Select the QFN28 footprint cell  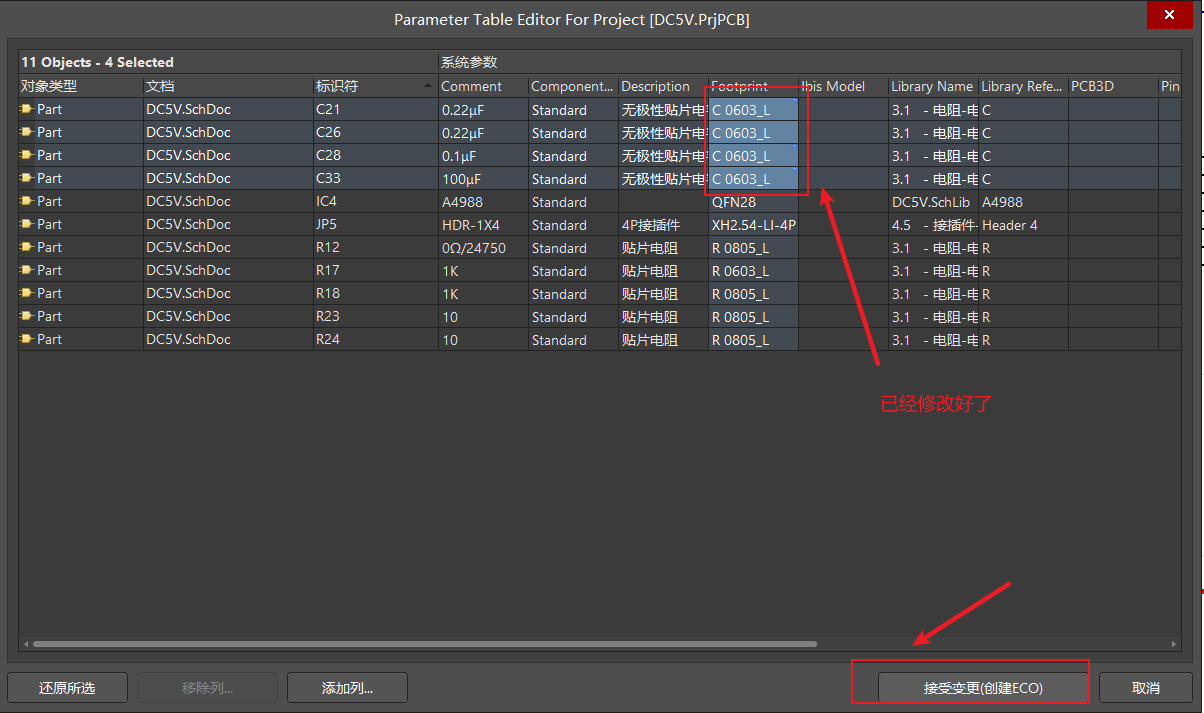tap(753, 202)
